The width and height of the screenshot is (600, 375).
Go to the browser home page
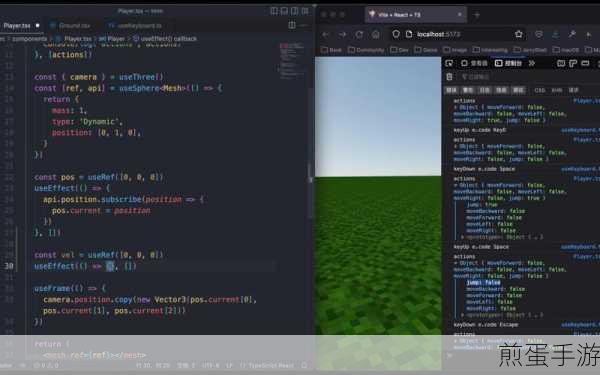point(376,35)
